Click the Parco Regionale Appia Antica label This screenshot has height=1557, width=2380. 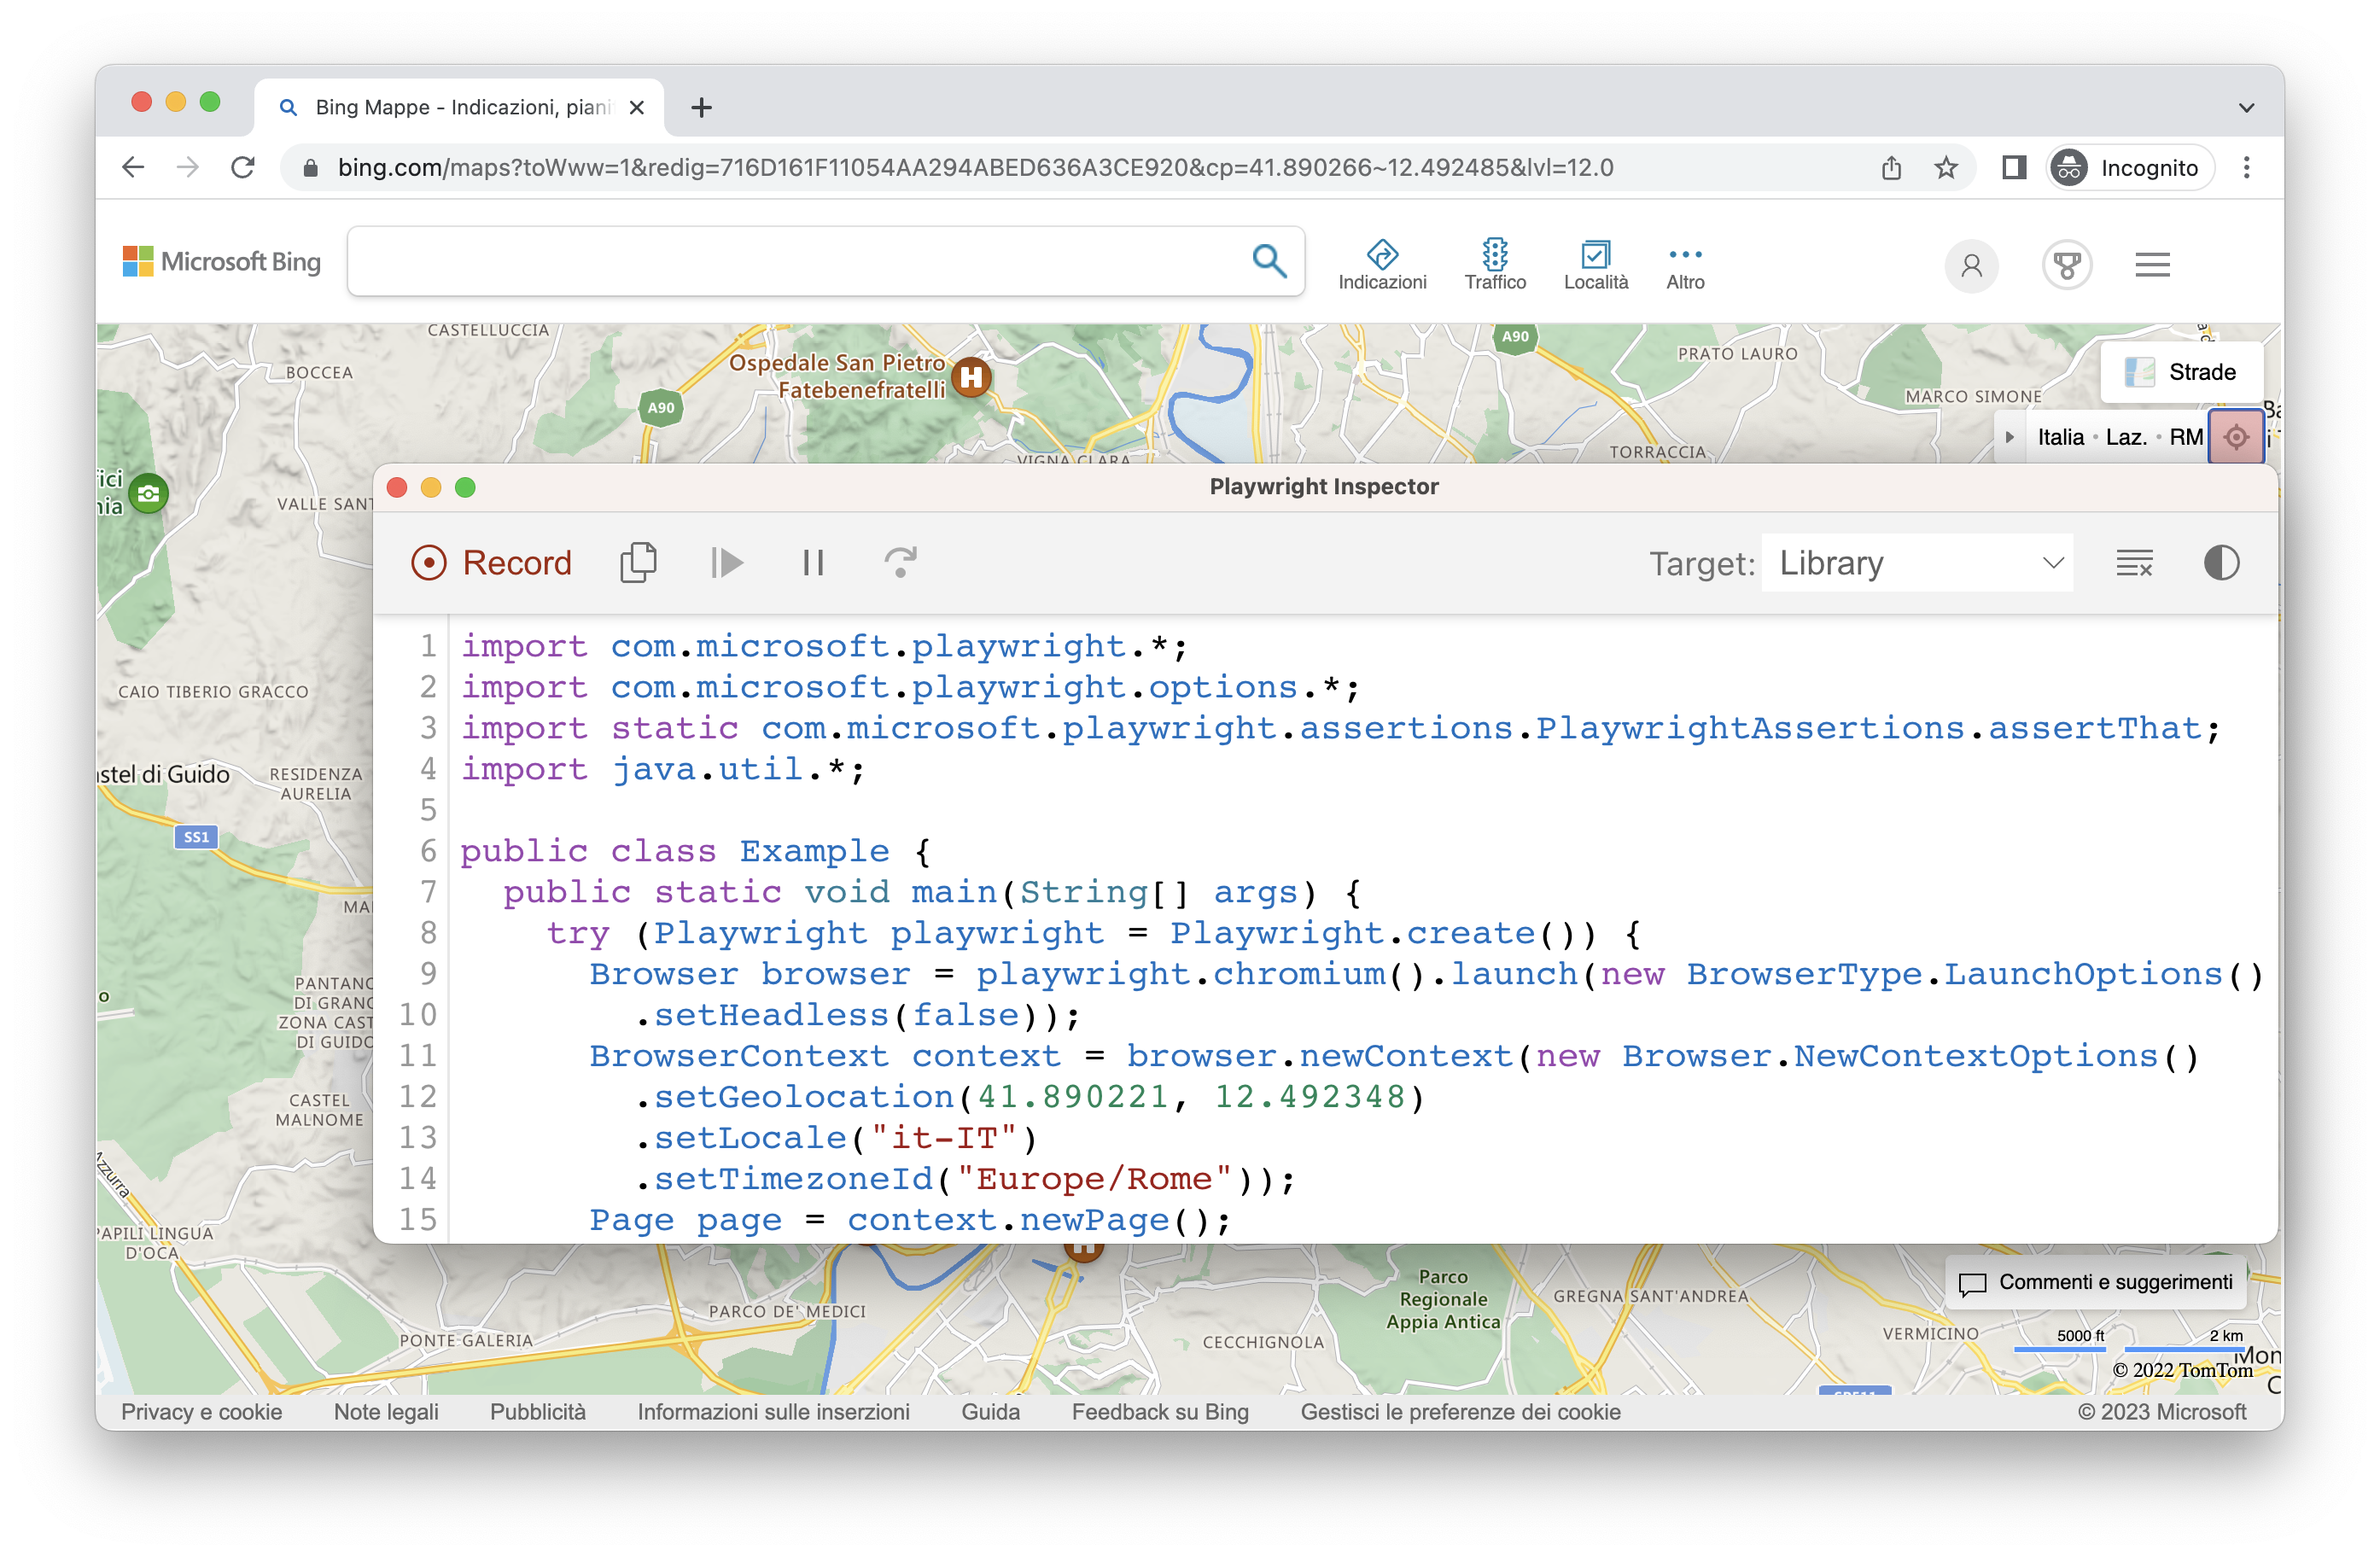click(1442, 1299)
